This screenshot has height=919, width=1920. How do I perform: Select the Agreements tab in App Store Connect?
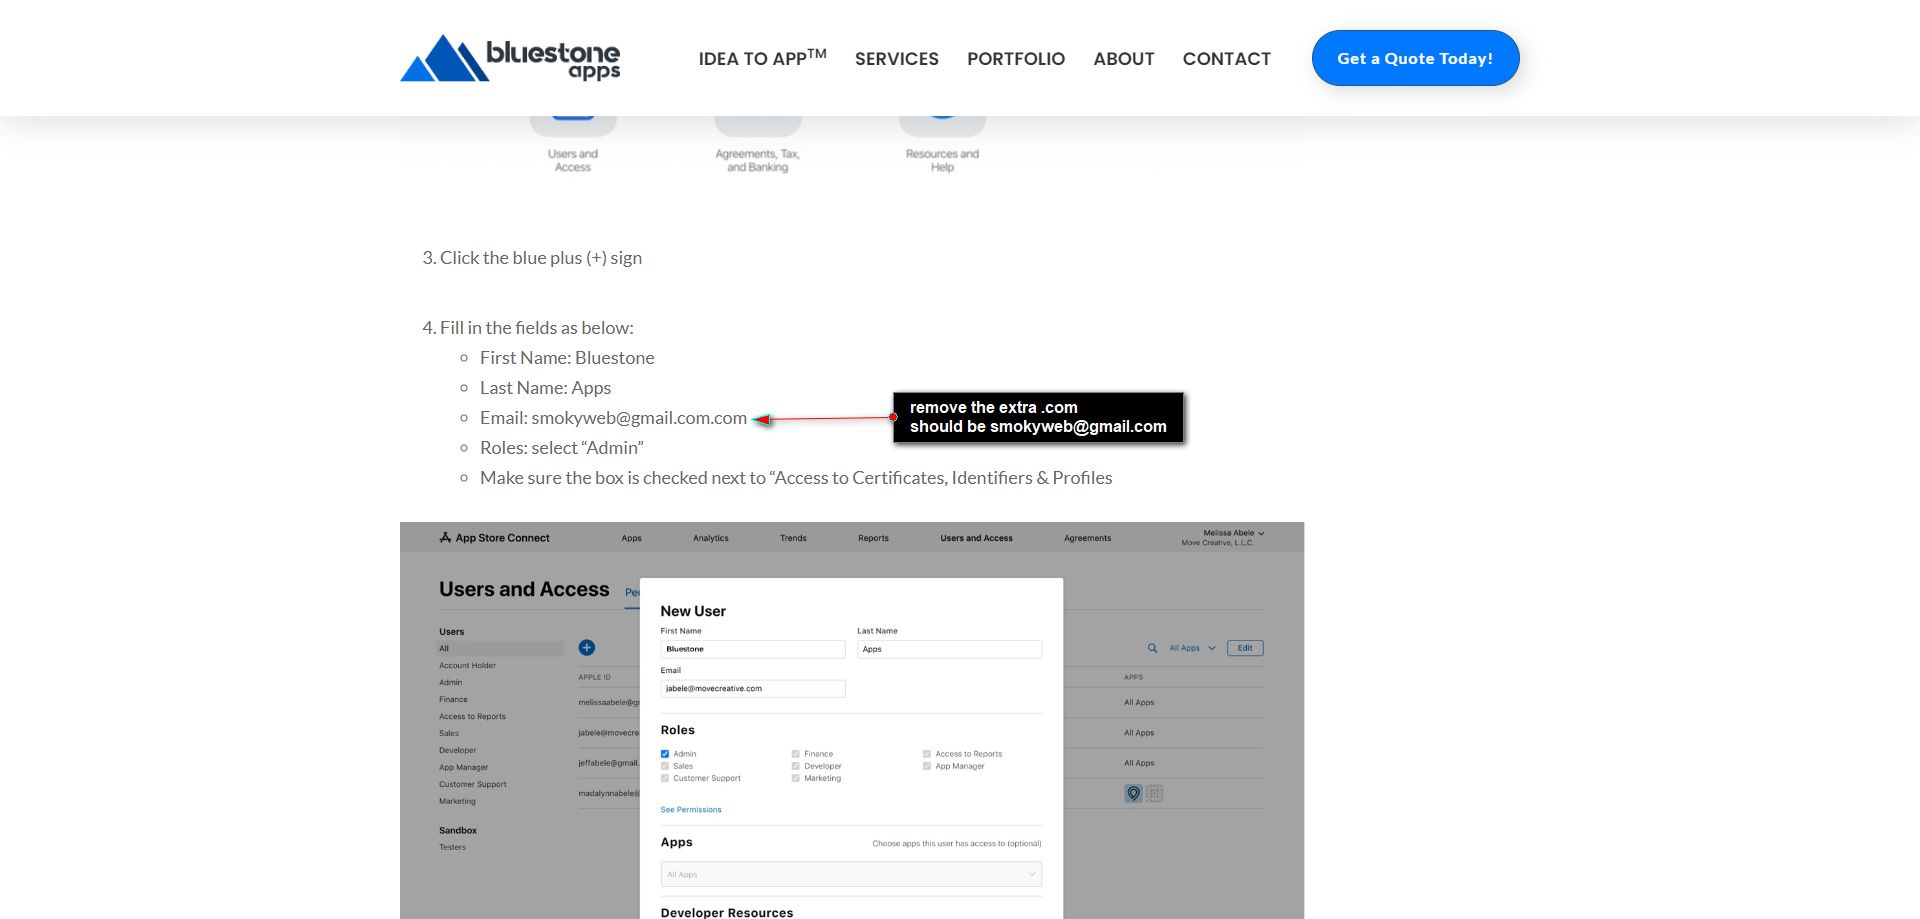(x=1087, y=538)
